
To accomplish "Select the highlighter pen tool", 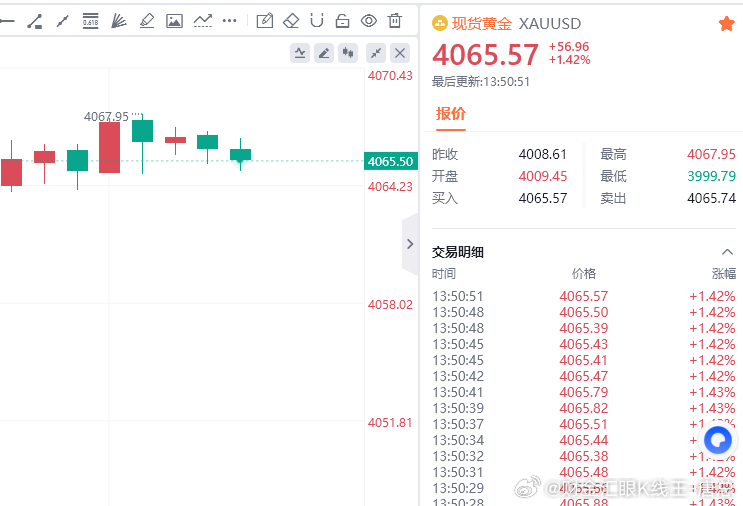I will 147,21.
